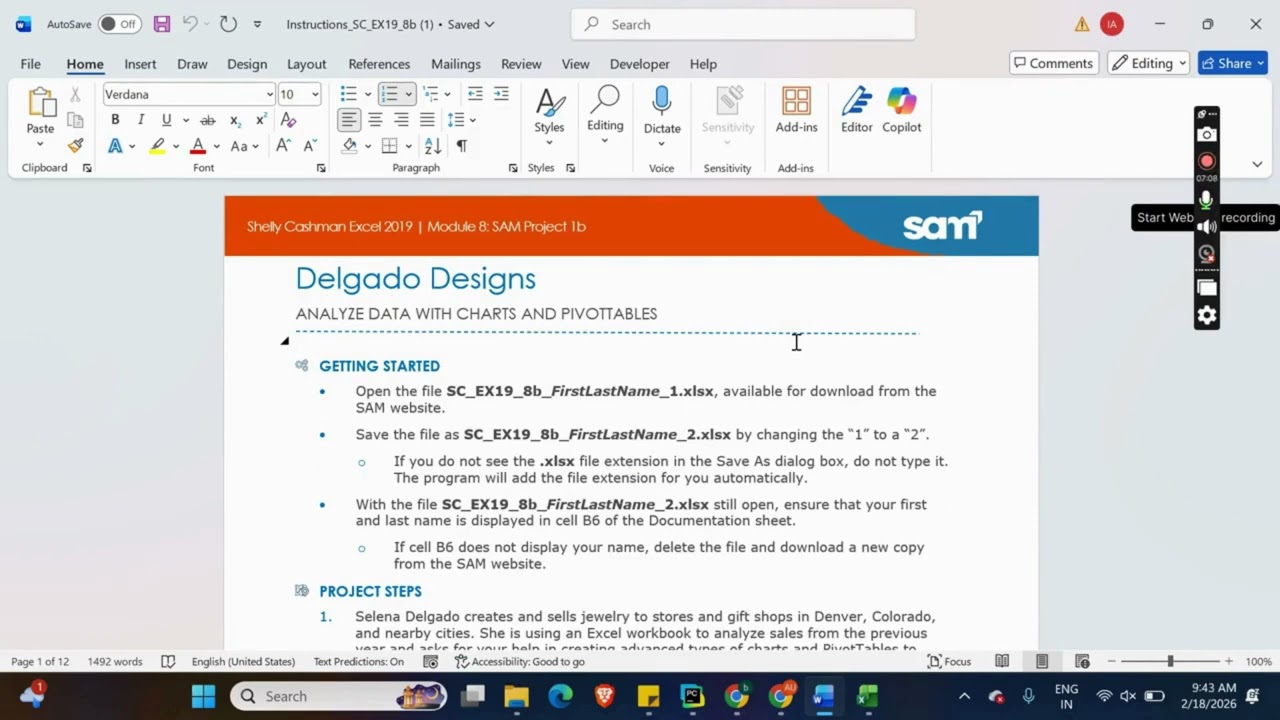Viewport: 1280px width, 720px height.
Task: Open the Mailings tab
Action: [x=456, y=64]
